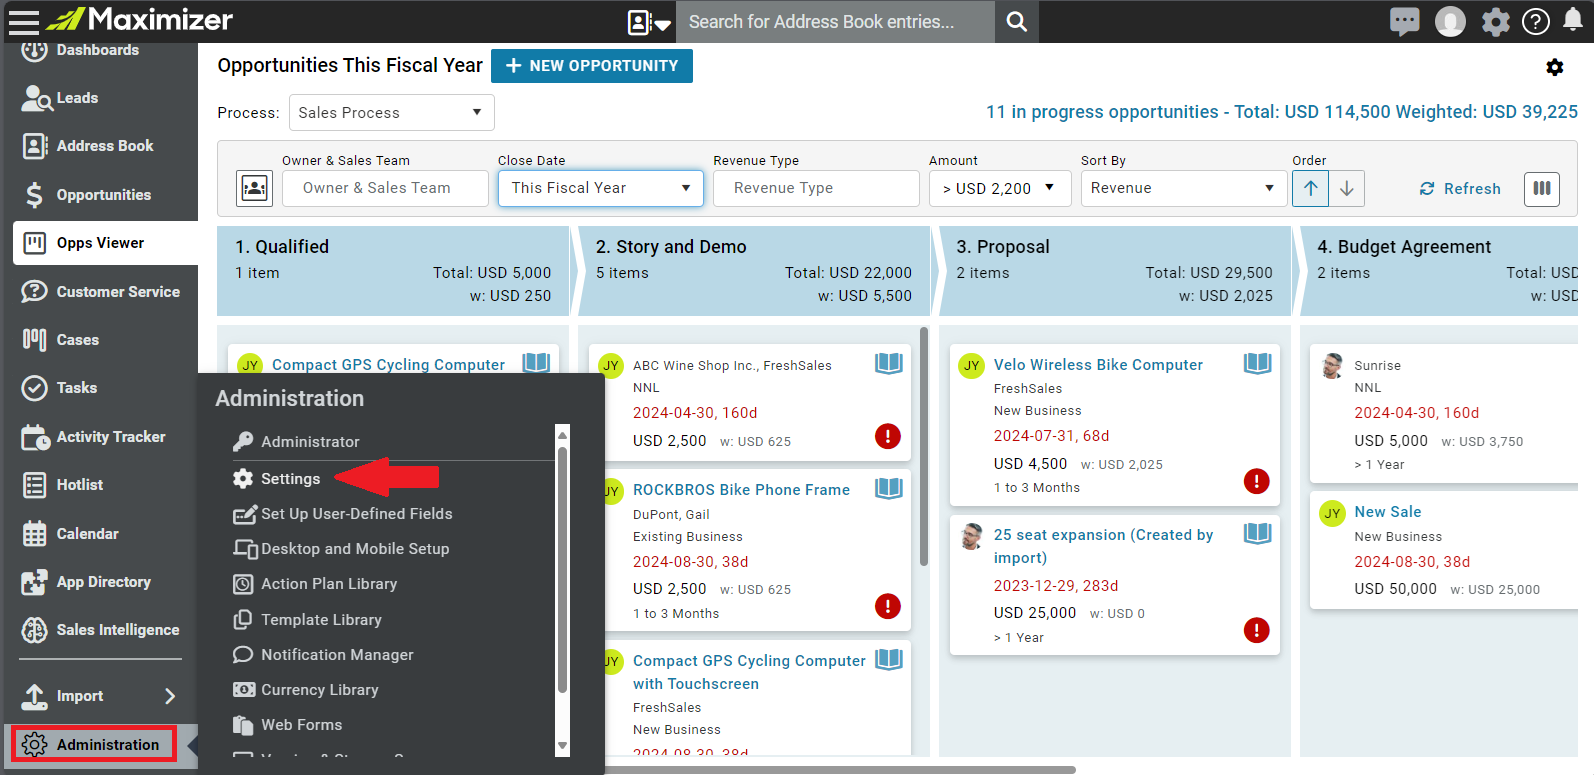Screen dimensions: 1594x775
Task: Open book icon on ABC Wine Shop card
Action: coord(889,363)
